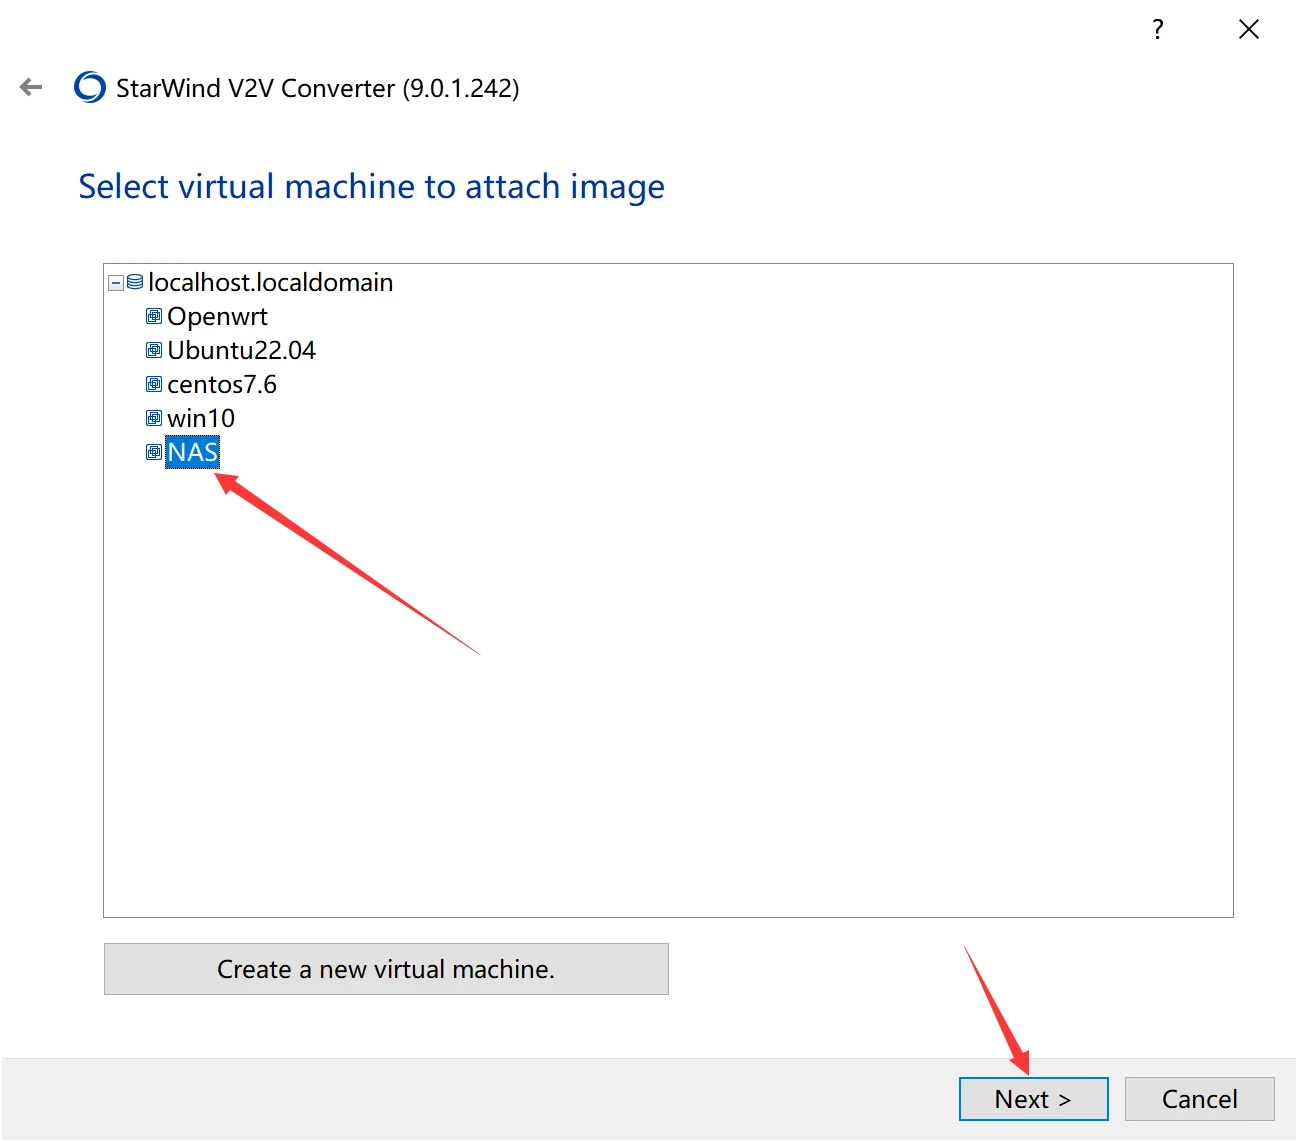
Task: Open the help question mark
Action: point(1158,29)
